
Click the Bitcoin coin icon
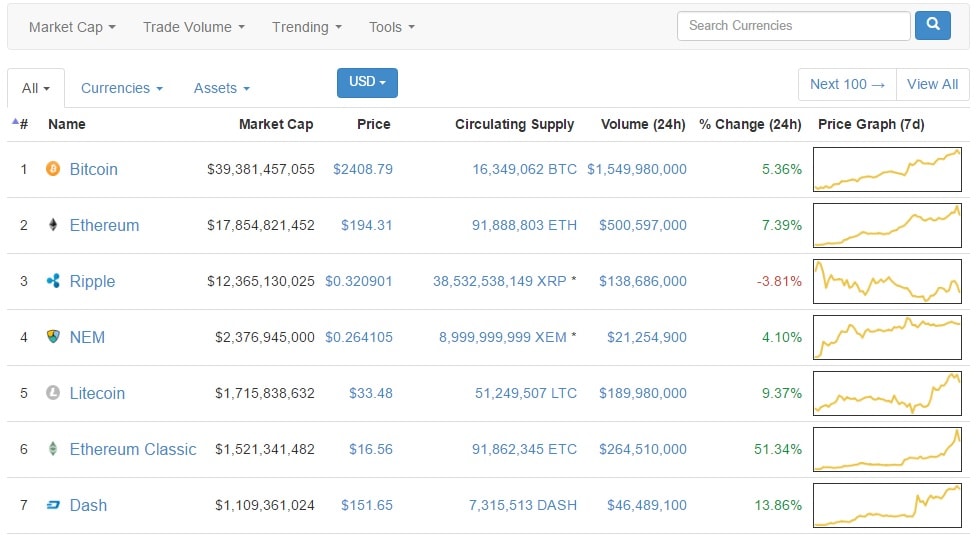53,169
